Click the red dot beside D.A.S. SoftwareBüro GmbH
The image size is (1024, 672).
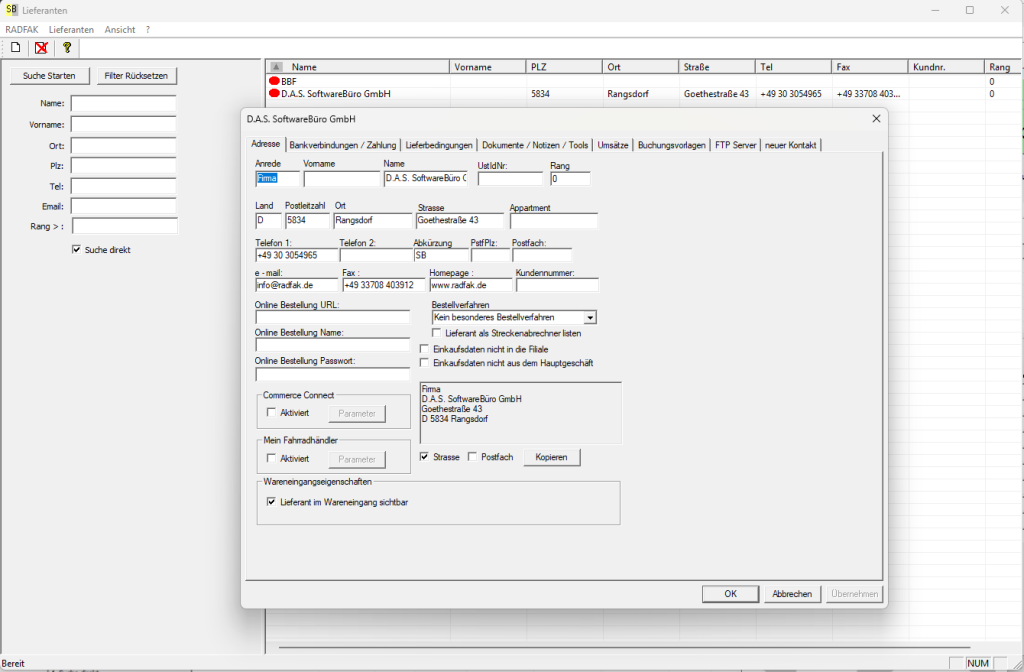point(274,94)
